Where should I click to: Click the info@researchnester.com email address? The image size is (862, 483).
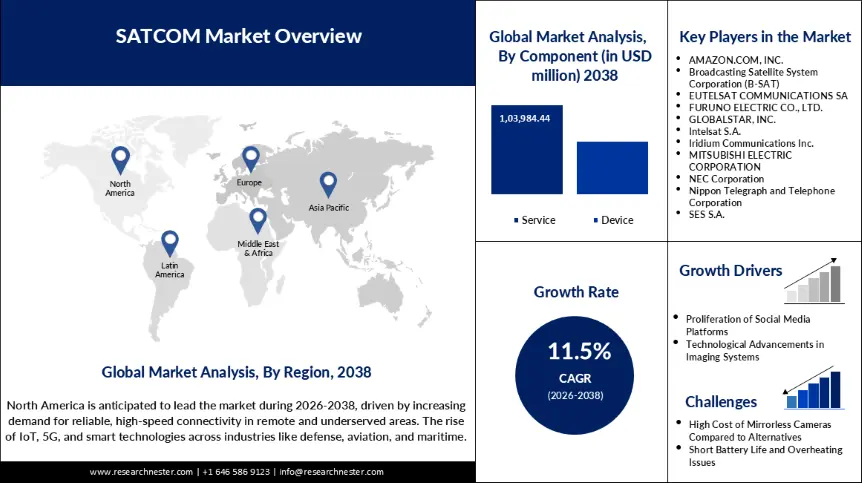click(331, 472)
